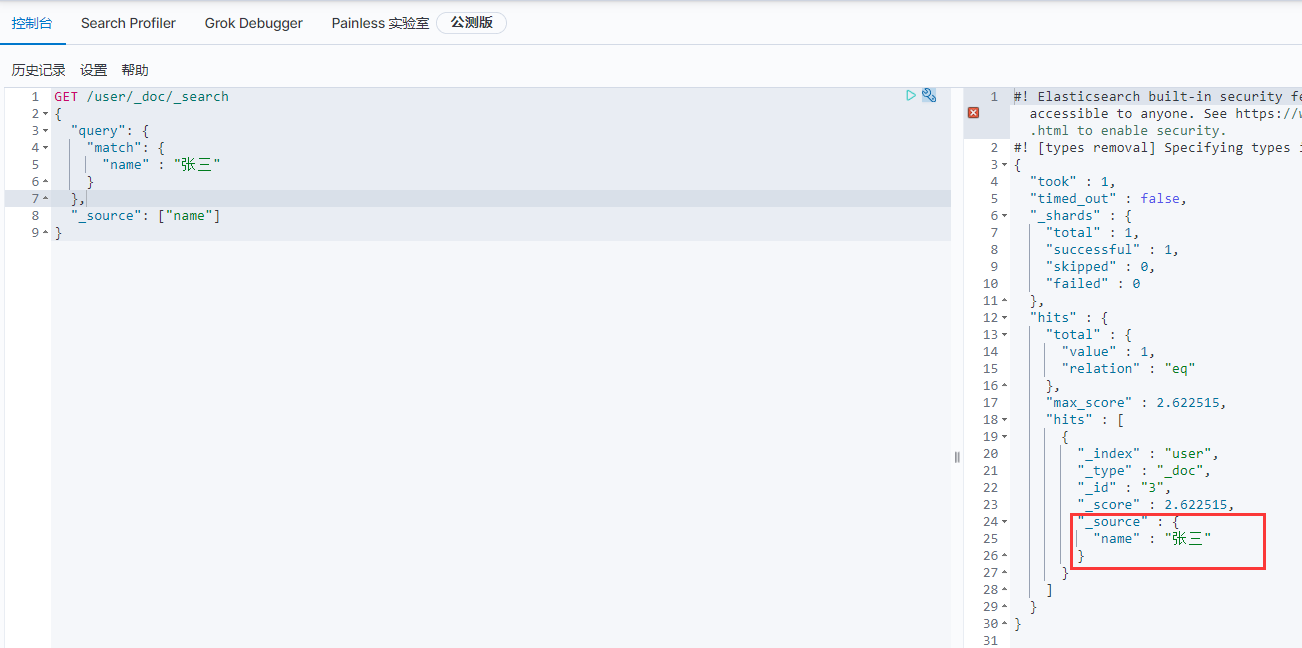Fold the "match" block in request editor
1302x648 pixels.
tap(45, 148)
